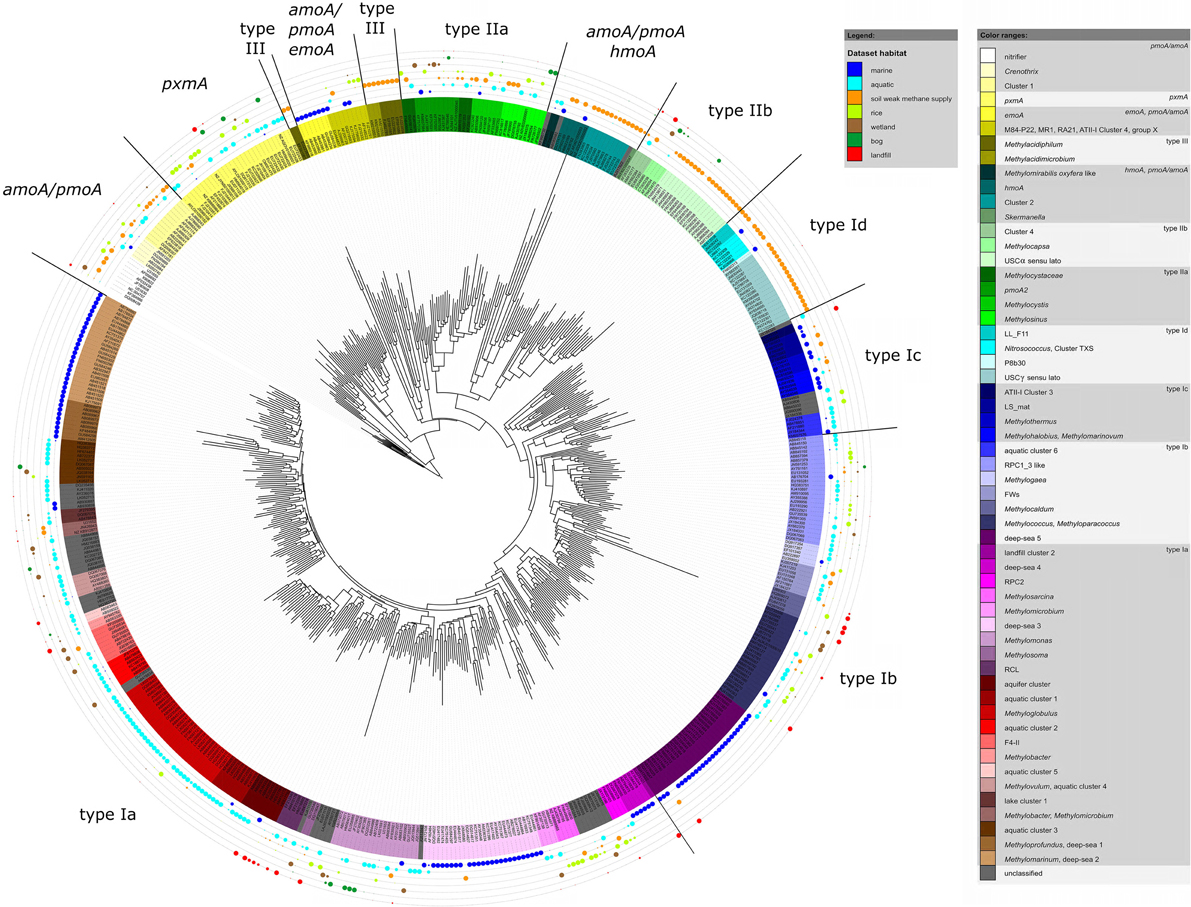Click the 'Color ranges:' title bar
Image resolution: width=1191 pixels, height=907 pixels.
coord(1082,35)
